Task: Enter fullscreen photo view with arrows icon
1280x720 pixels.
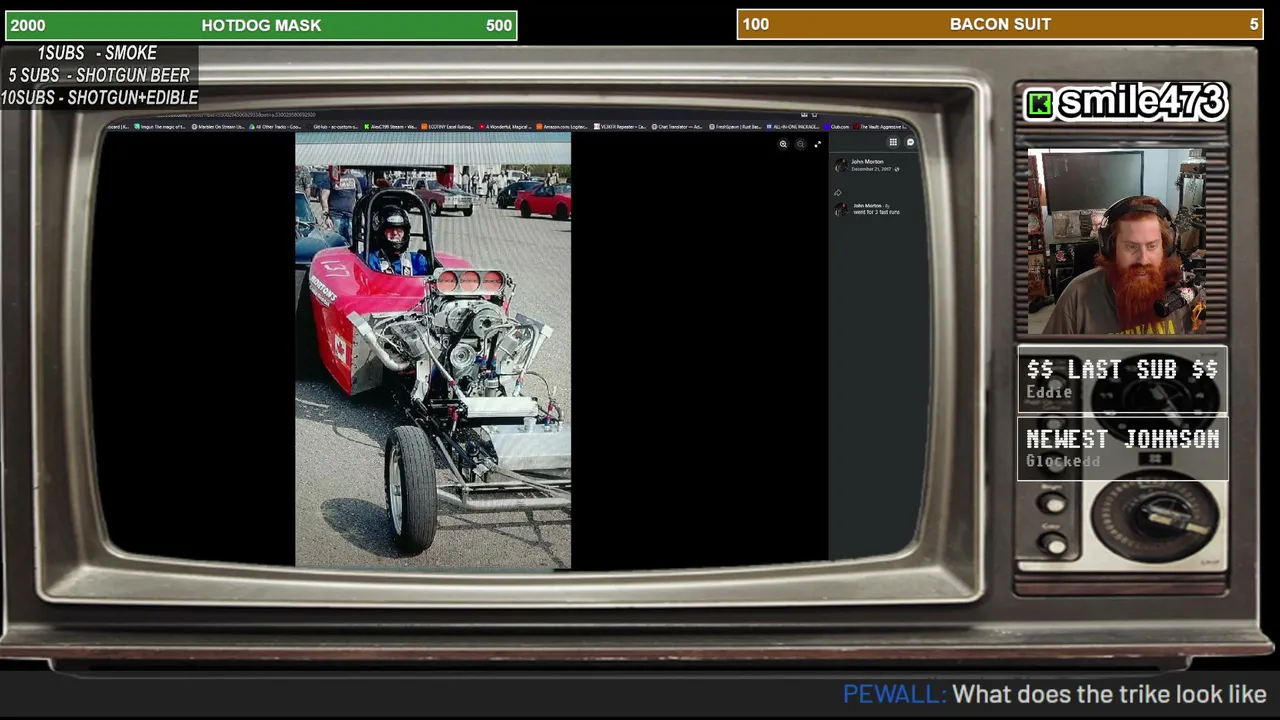Action: click(817, 144)
